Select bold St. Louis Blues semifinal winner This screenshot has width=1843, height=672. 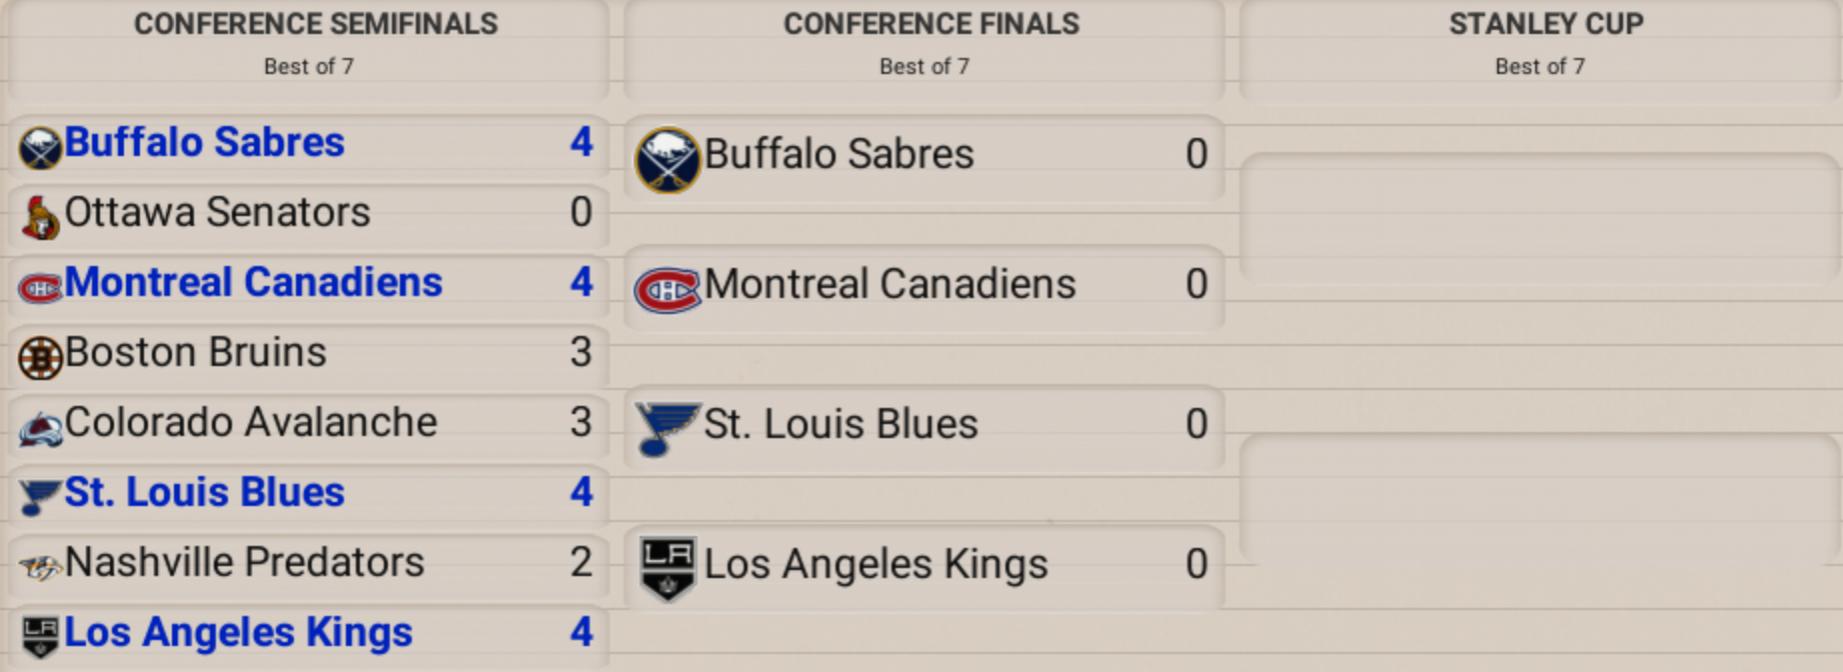[204, 492]
